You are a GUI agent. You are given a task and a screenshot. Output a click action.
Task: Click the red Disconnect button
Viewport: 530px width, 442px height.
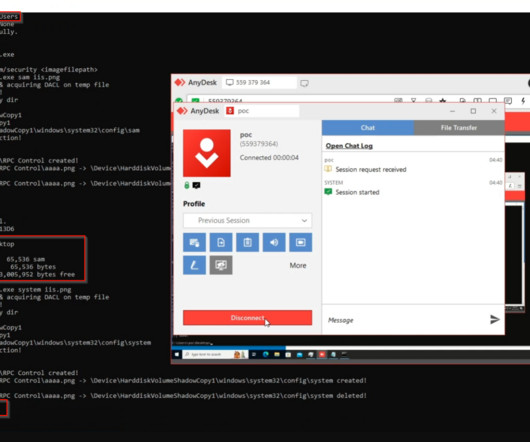[247, 318]
